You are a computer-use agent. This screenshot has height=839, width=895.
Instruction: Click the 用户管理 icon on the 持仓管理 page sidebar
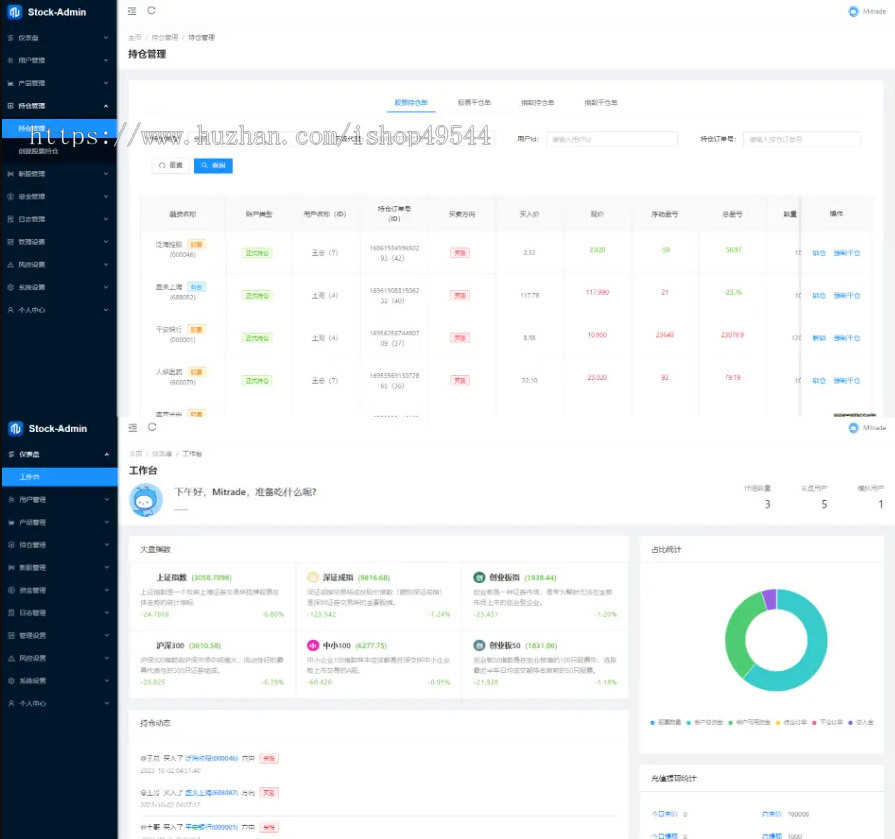pos(10,60)
